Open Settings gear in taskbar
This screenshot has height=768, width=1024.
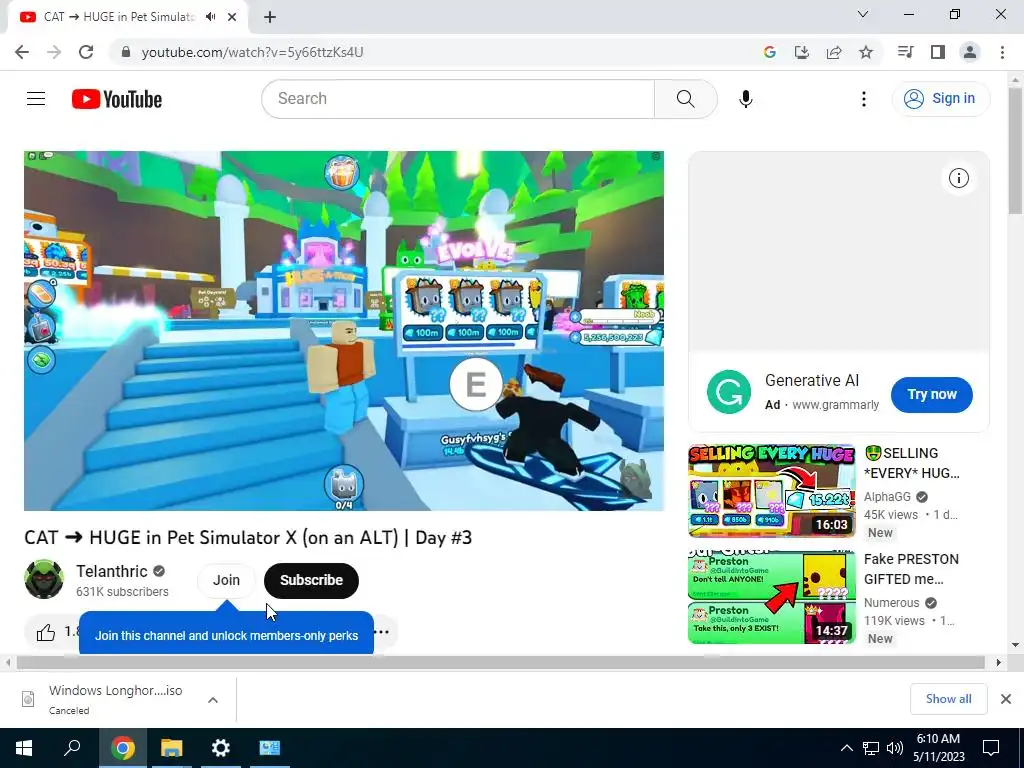221,748
